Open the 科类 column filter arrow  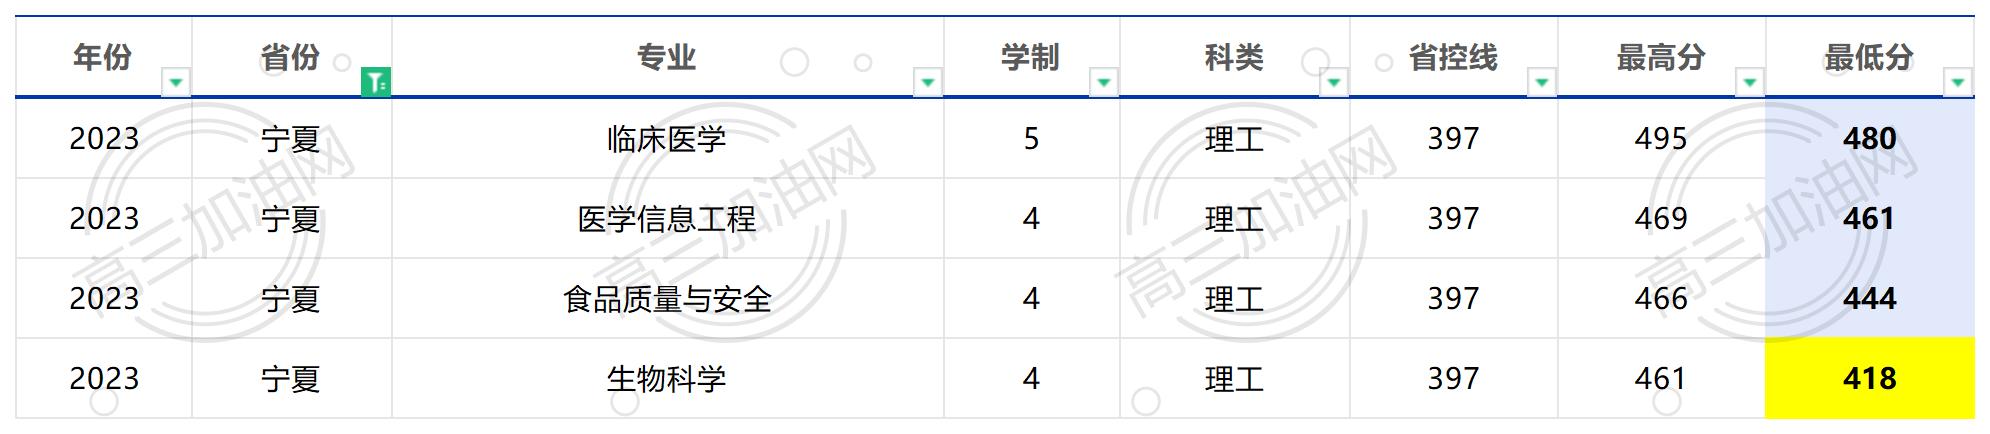tap(1334, 82)
